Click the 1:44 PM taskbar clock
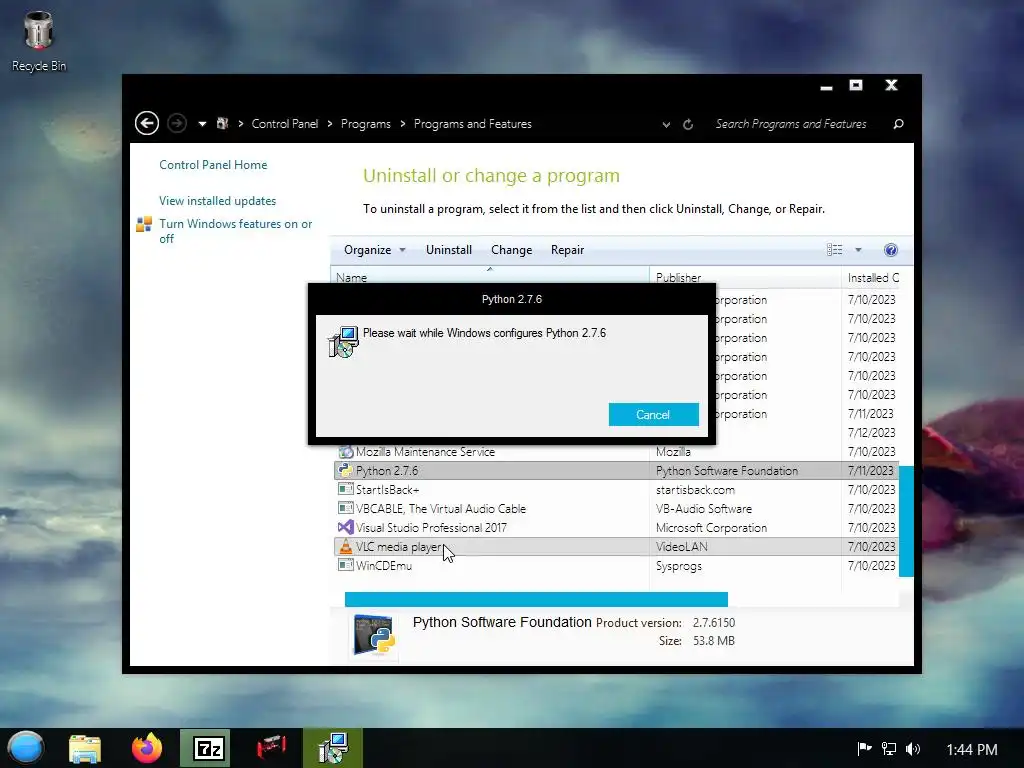The width and height of the screenshot is (1024, 768). point(972,749)
